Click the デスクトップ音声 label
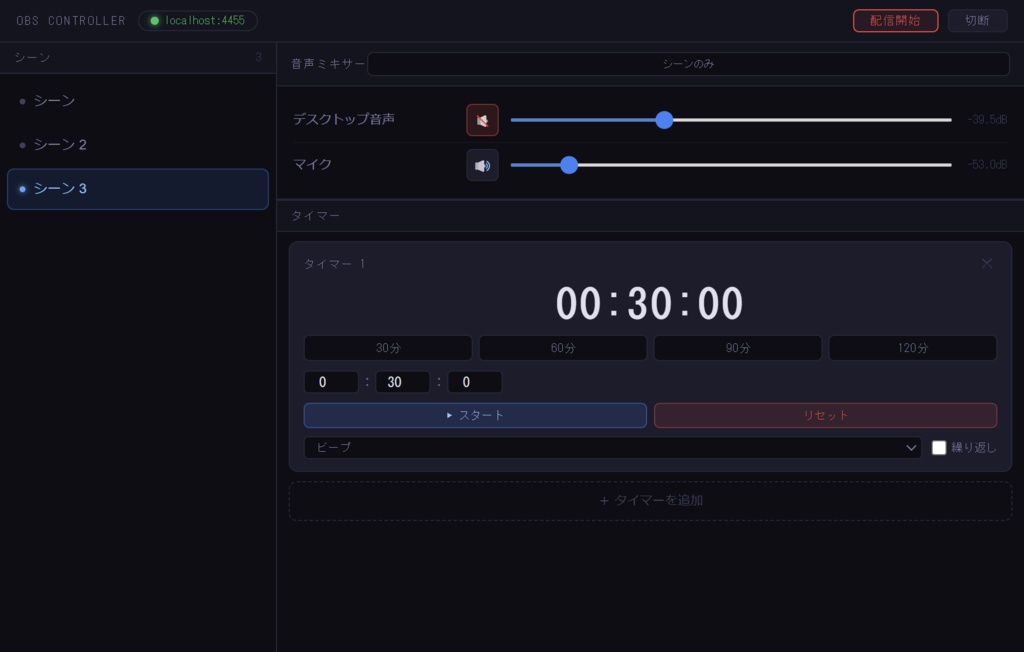Viewport: 1024px width, 652px height. [x=344, y=119]
